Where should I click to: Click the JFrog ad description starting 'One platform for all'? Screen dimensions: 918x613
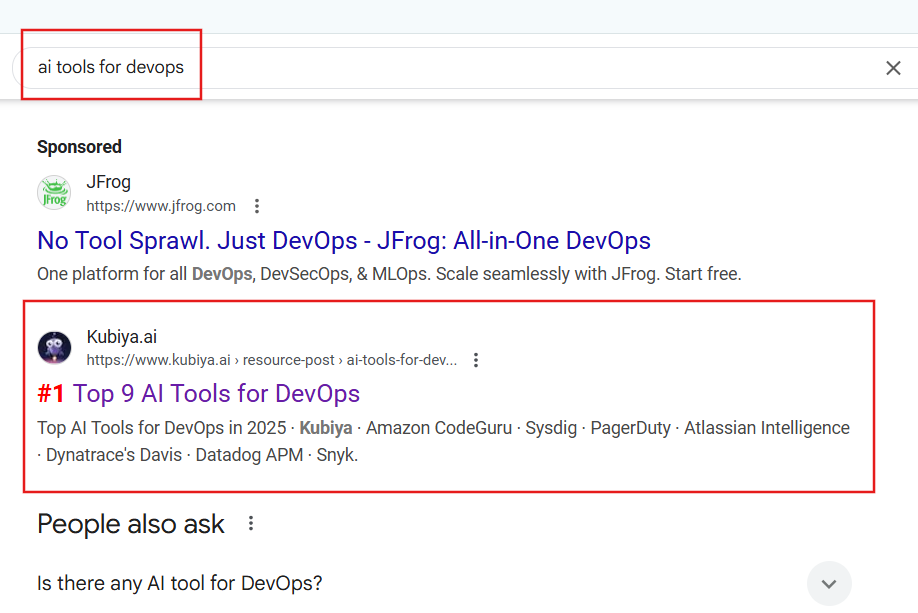tap(389, 274)
